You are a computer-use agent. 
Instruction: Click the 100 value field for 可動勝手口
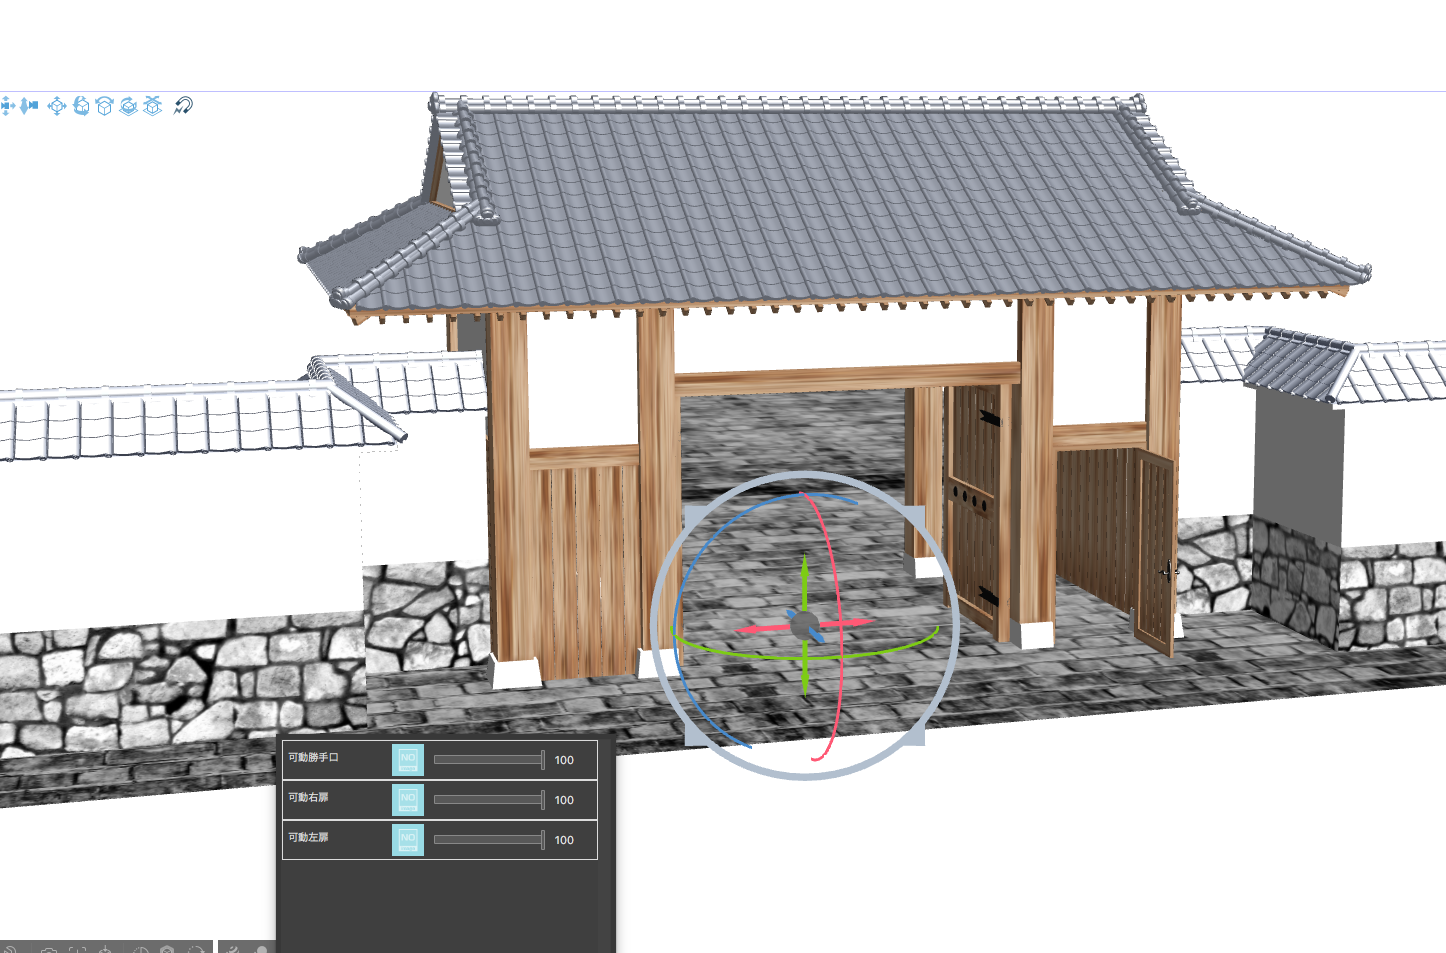tap(564, 760)
